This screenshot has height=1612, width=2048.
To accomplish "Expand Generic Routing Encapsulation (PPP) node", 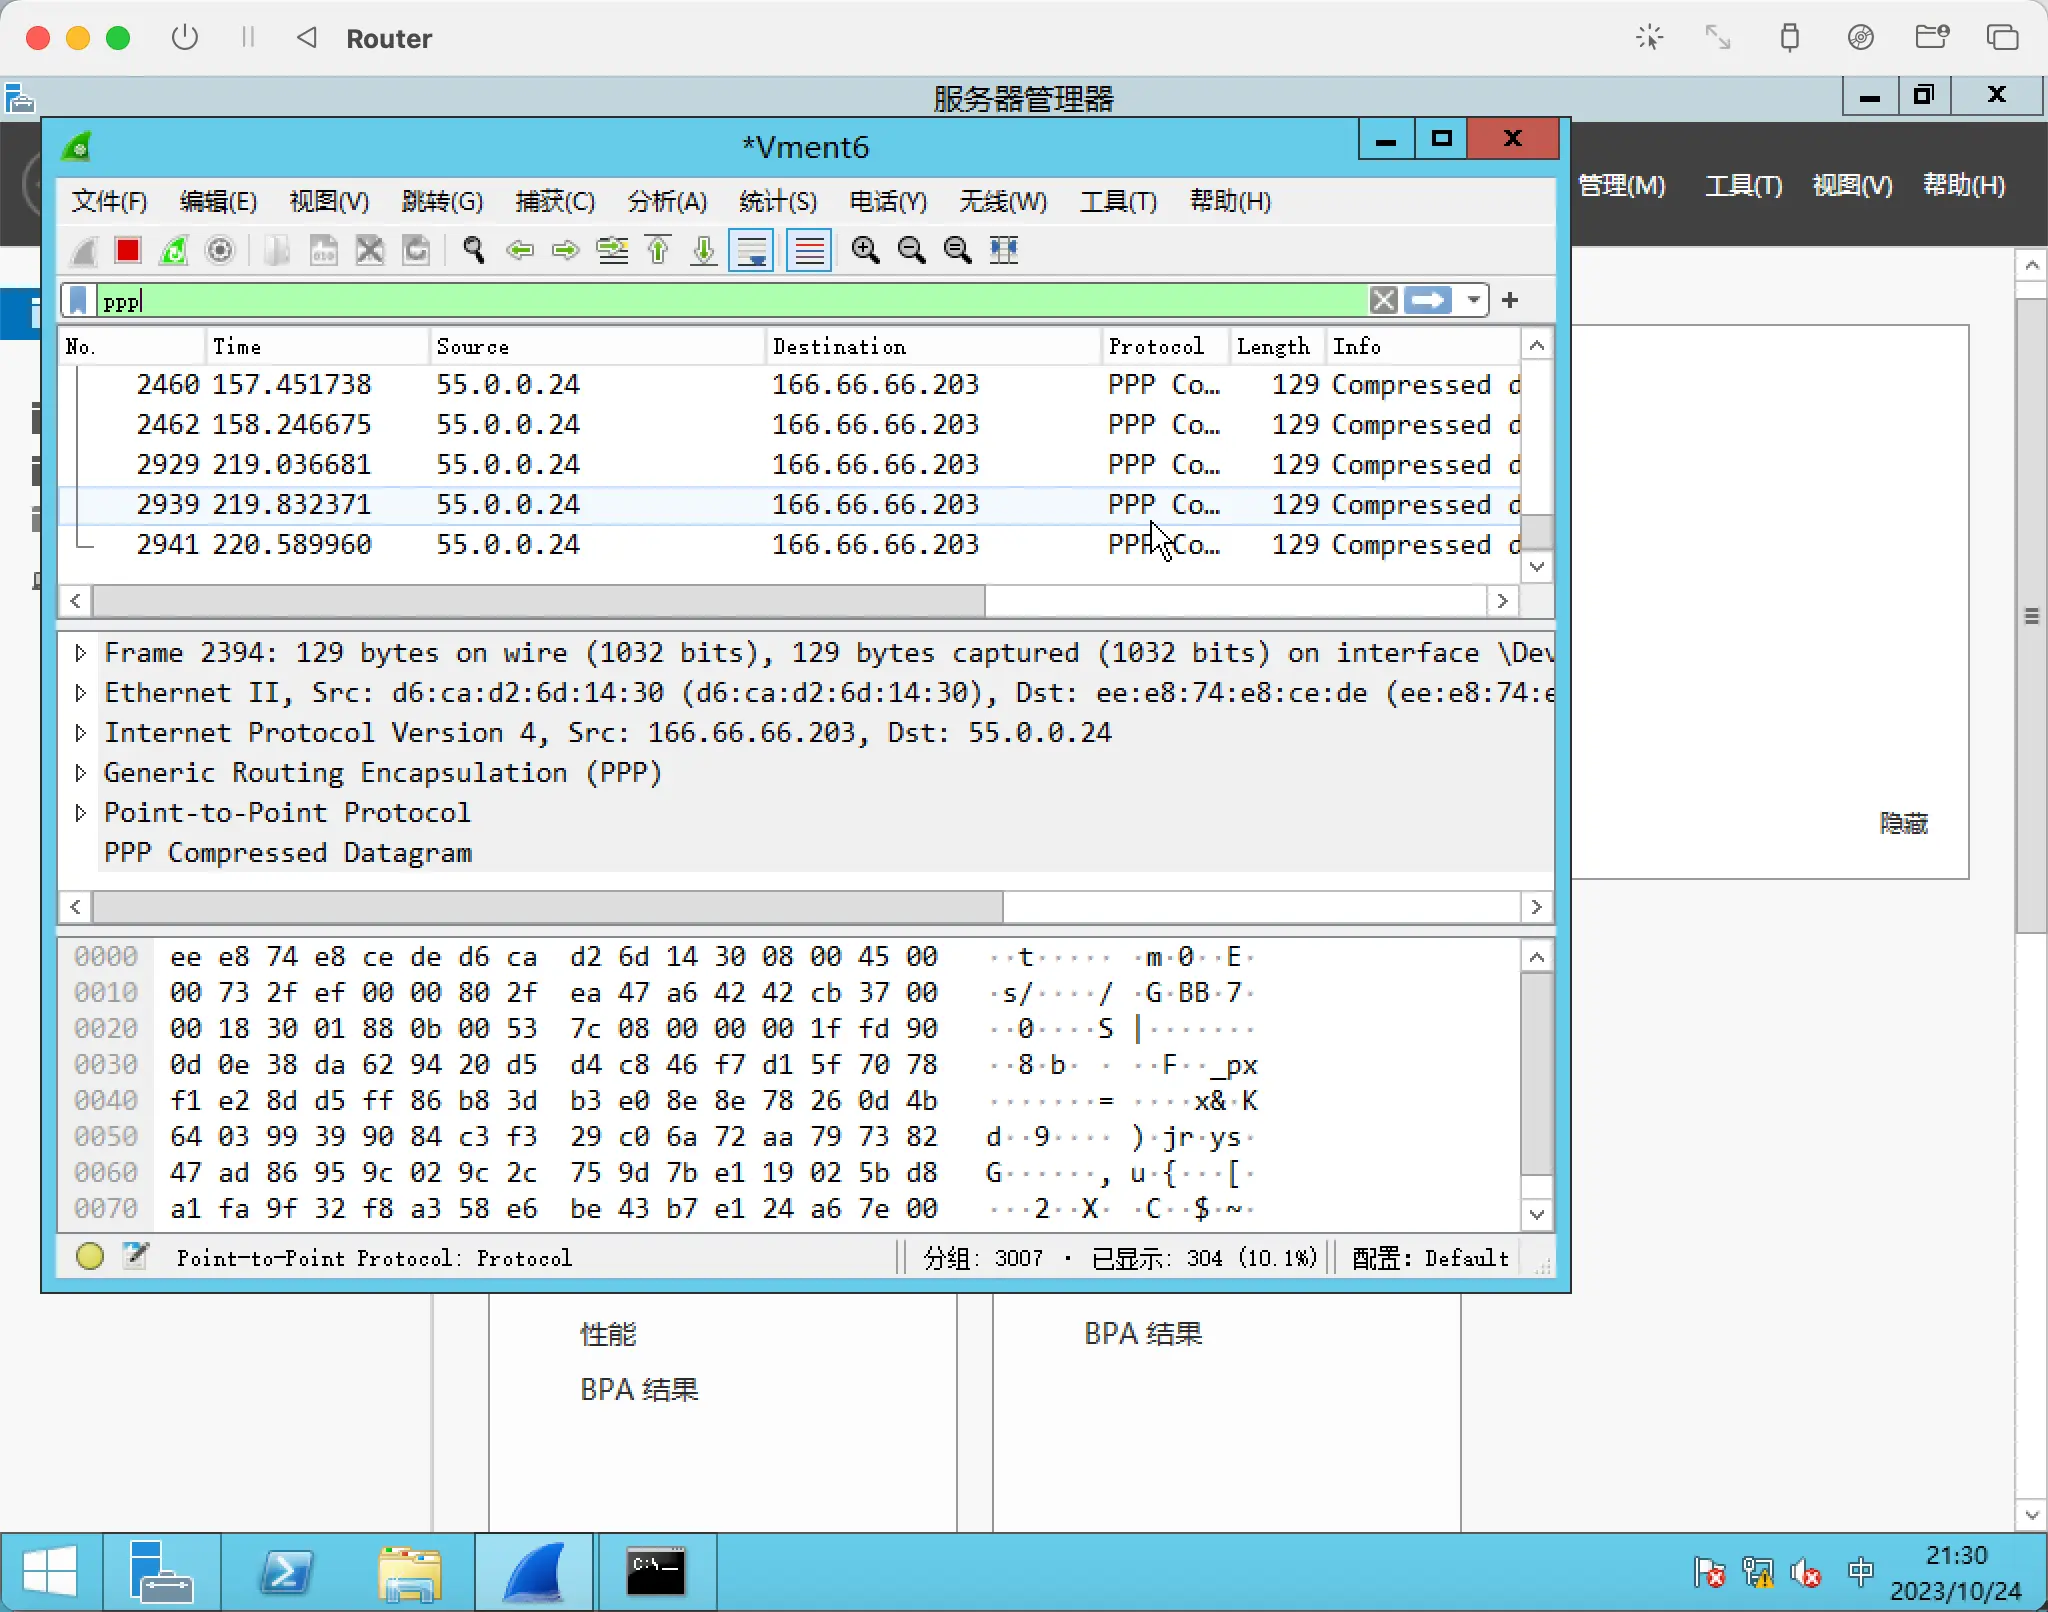I will point(81,773).
